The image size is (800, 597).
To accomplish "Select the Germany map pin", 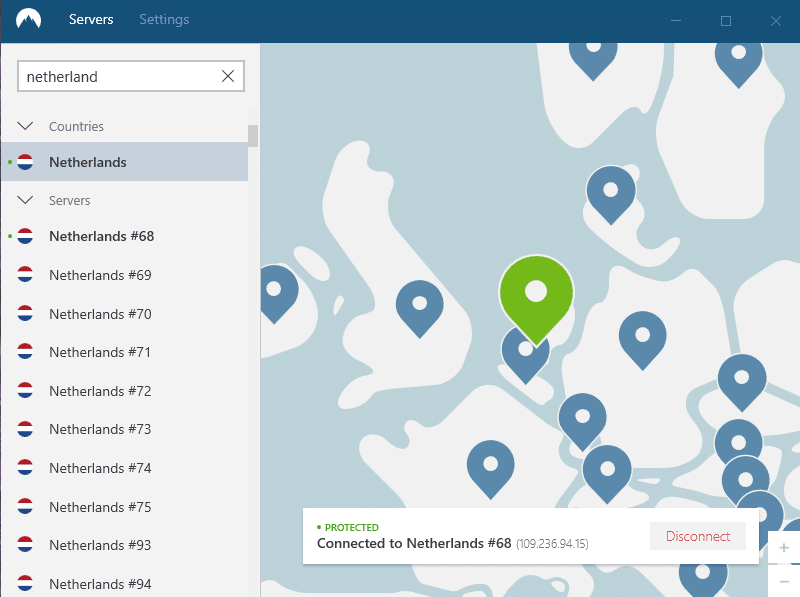I will click(x=642, y=339).
